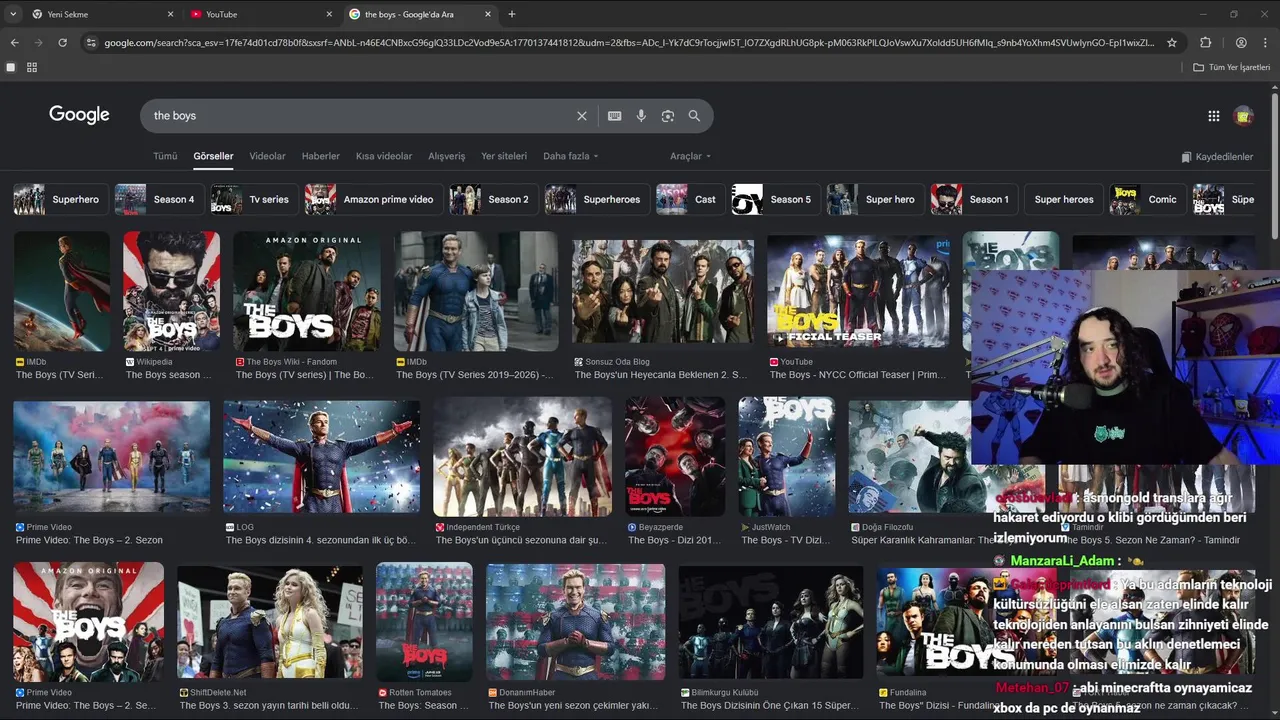
Task: Open Independent Türkçe image result
Action: coord(522,457)
